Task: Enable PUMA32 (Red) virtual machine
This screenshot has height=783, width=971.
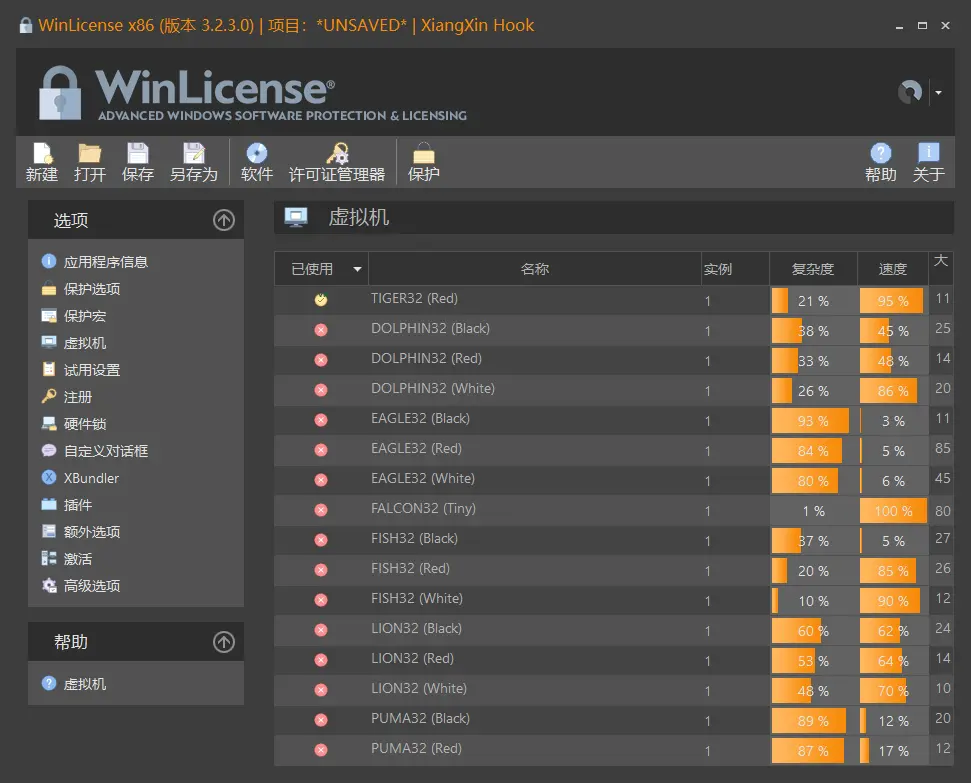Action: coord(321,750)
